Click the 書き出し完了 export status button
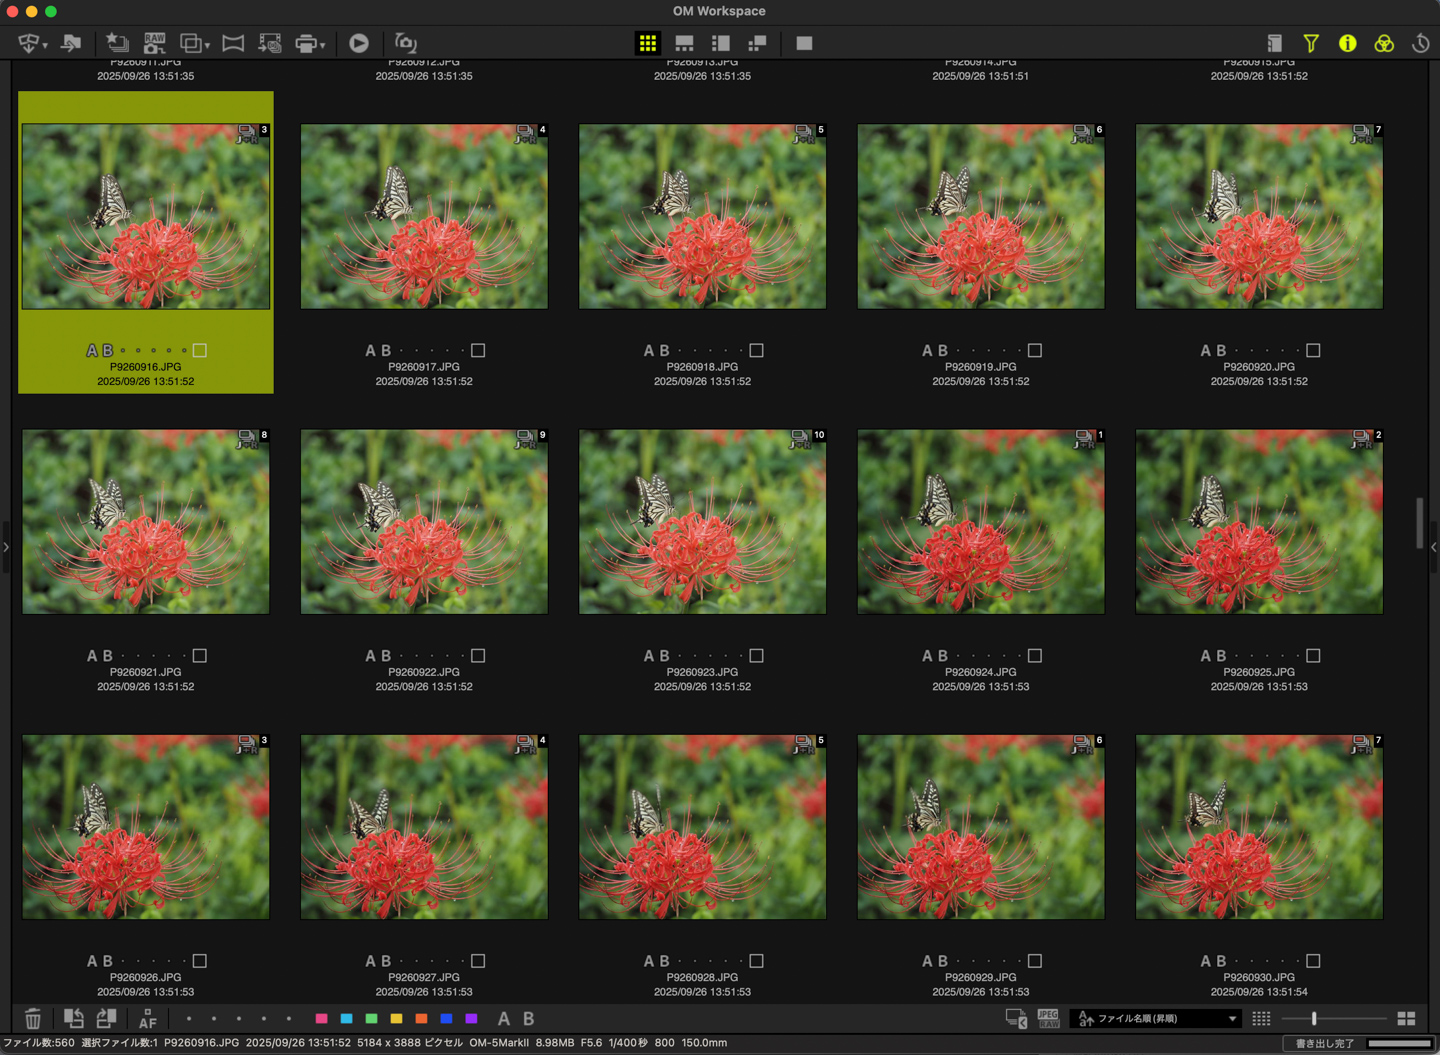Viewport: 1440px width, 1055px height. point(1324,1043)
